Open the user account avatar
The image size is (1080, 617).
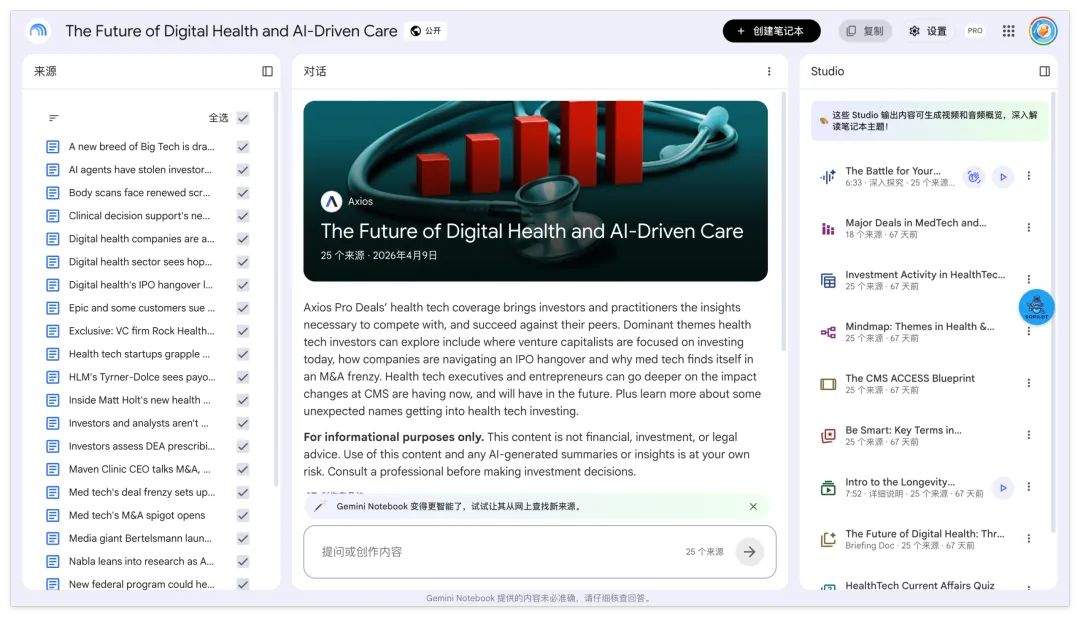[x=1043, y=31]
